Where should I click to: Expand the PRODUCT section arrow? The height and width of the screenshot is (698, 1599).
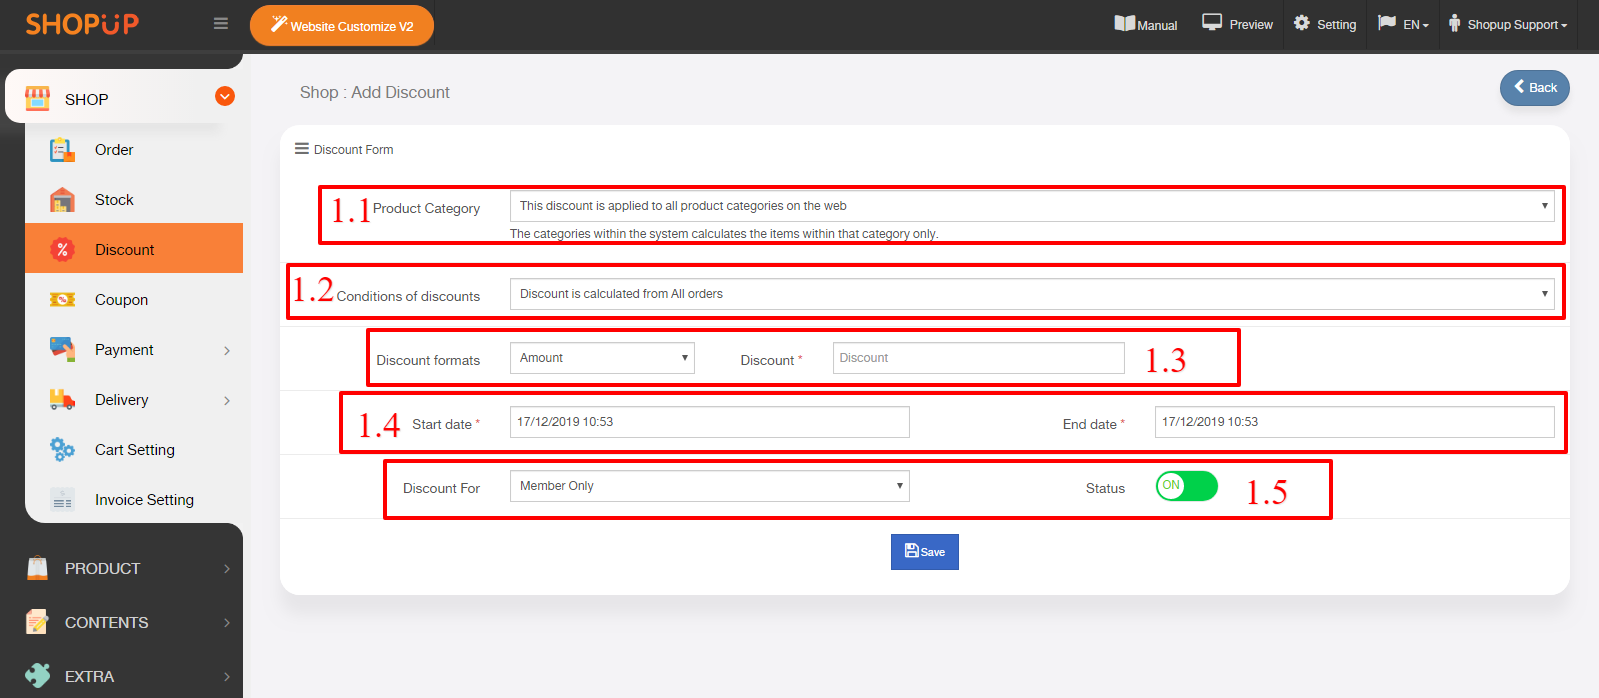(x=227, y=569)
